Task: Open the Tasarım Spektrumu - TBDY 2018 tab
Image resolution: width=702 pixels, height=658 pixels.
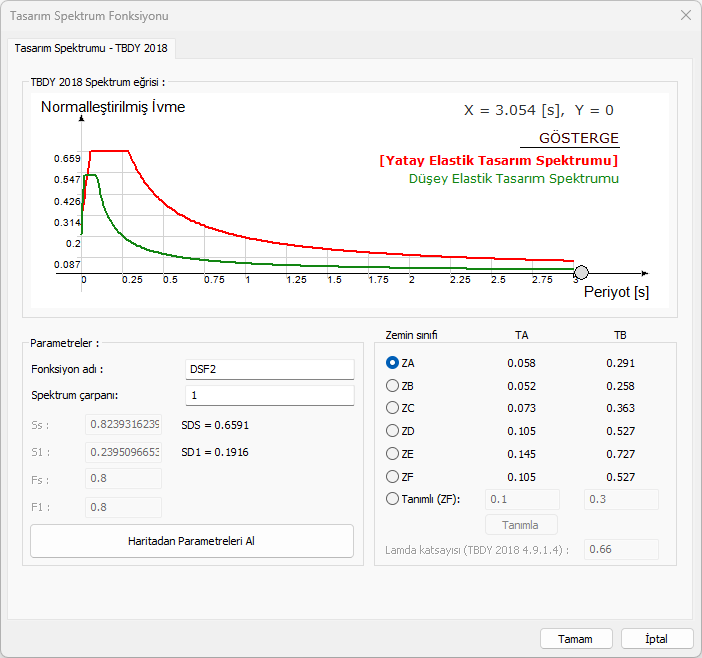Action: (x=92, y=48)
